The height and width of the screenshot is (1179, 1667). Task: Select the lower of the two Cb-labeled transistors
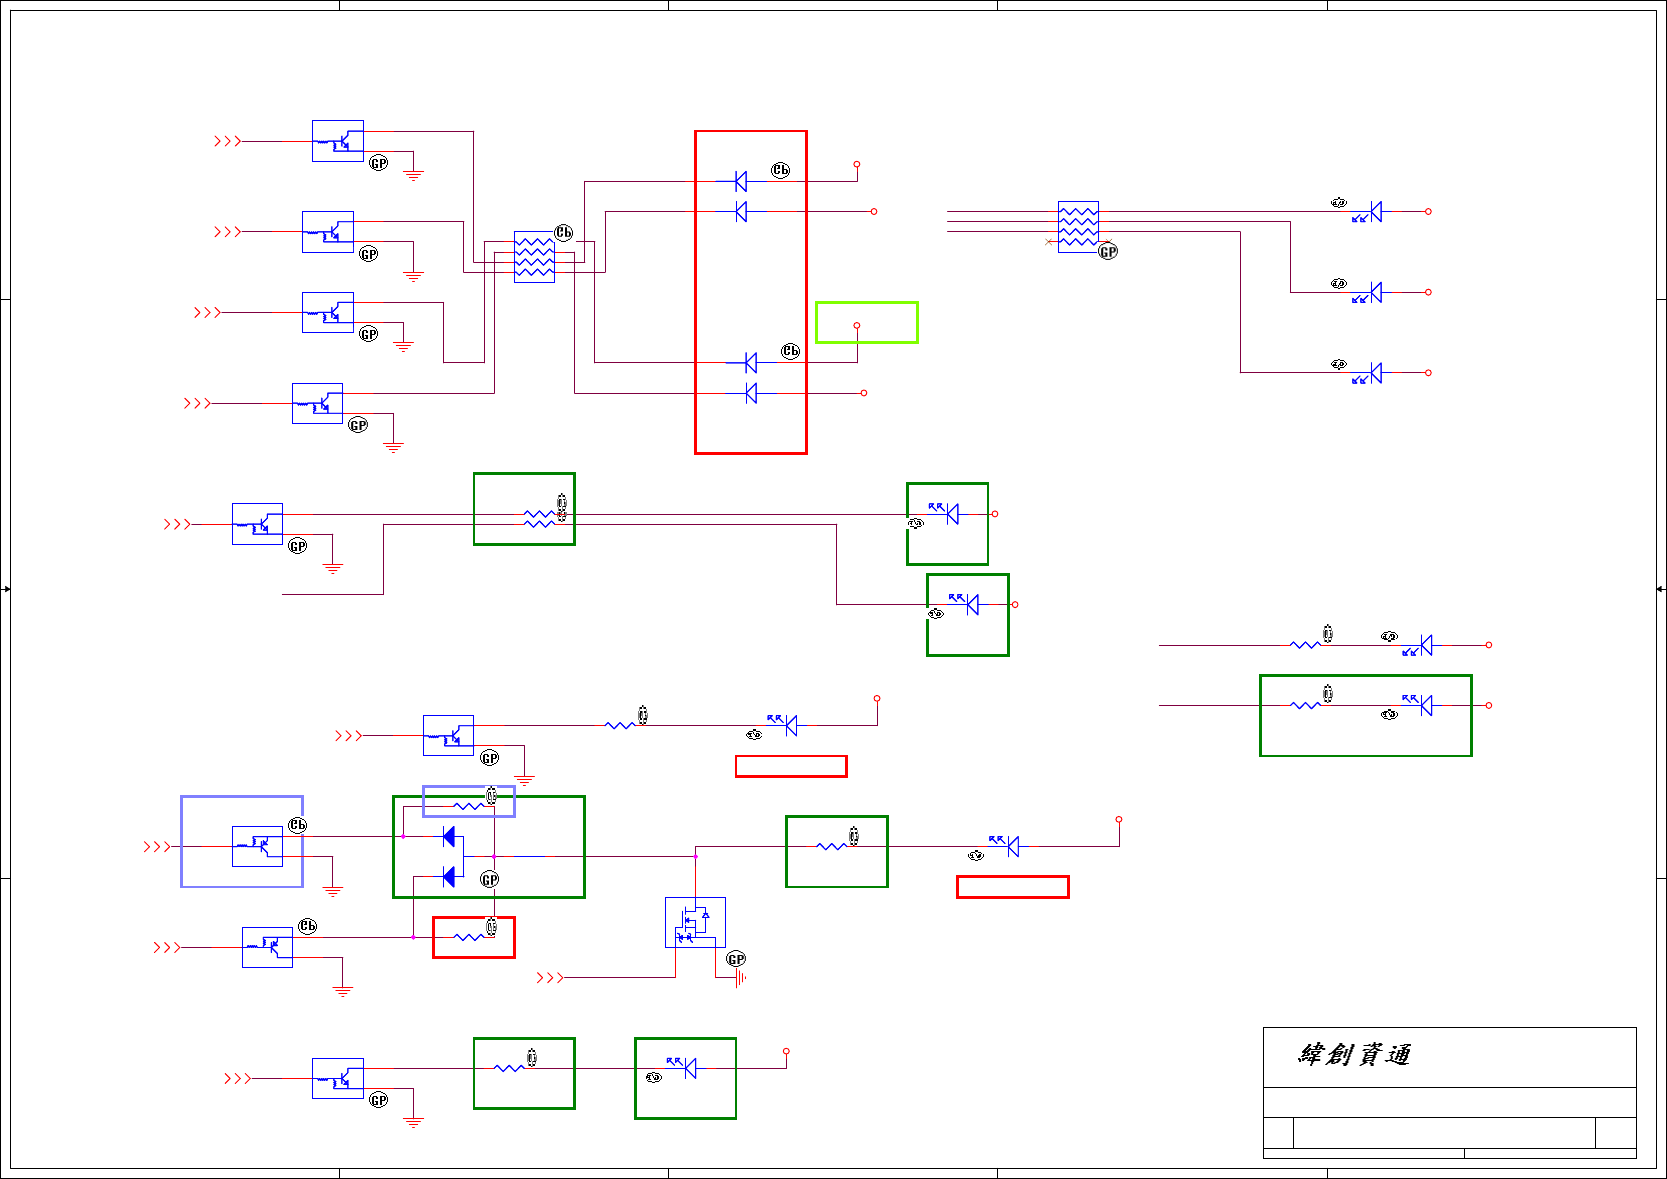[267, 947]
